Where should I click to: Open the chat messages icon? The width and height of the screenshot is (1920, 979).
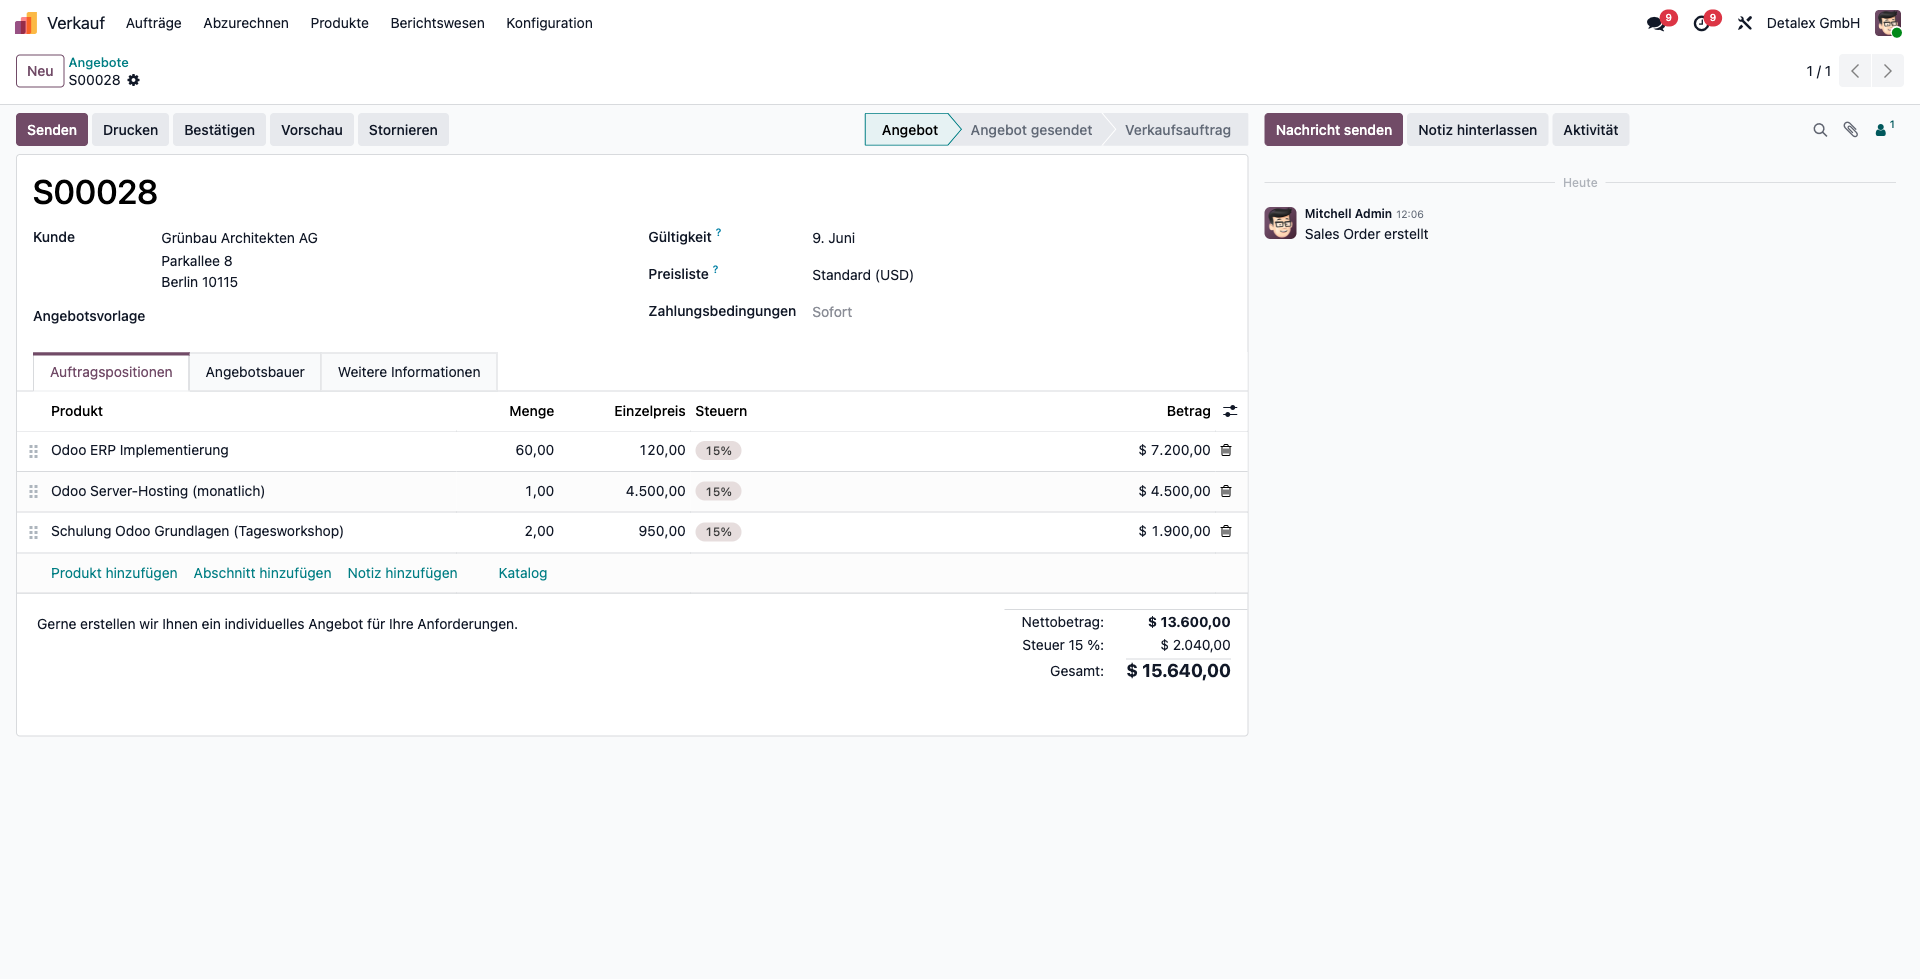click(x=1657, y=23)
